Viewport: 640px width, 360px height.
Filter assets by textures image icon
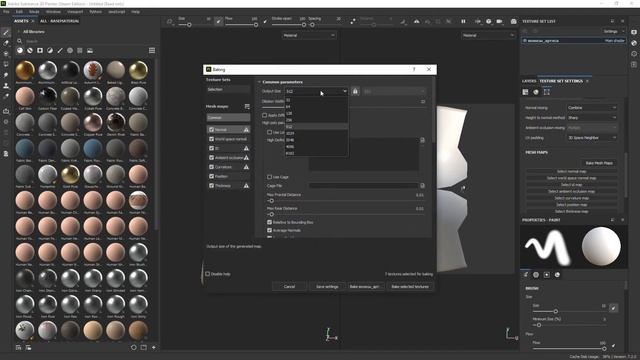90,51
